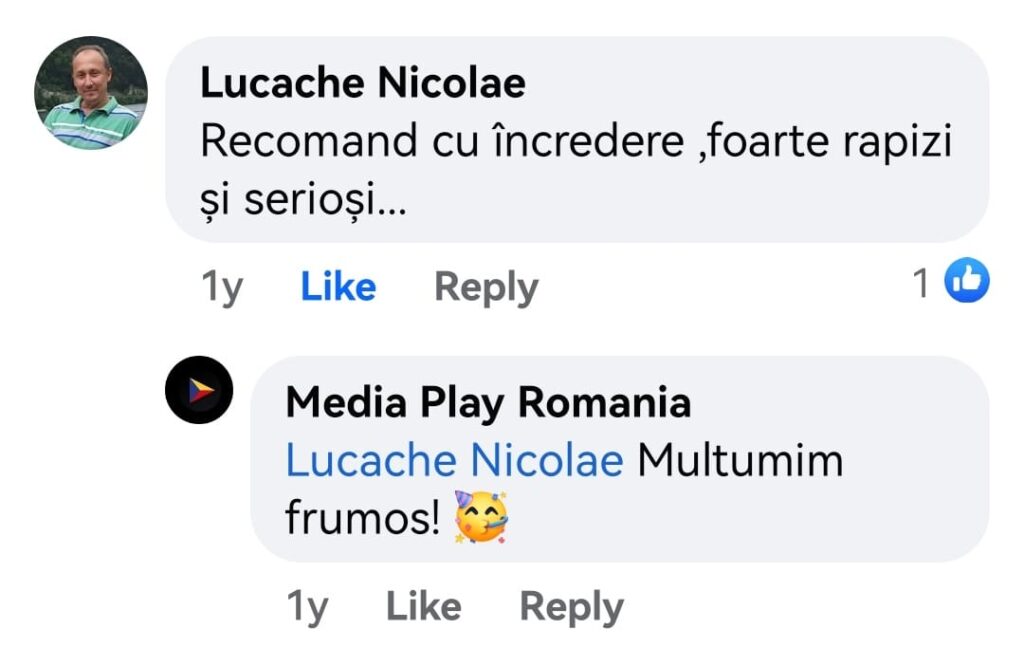
Task: View the reaction count number 1
Action: [x=921, y=283]
